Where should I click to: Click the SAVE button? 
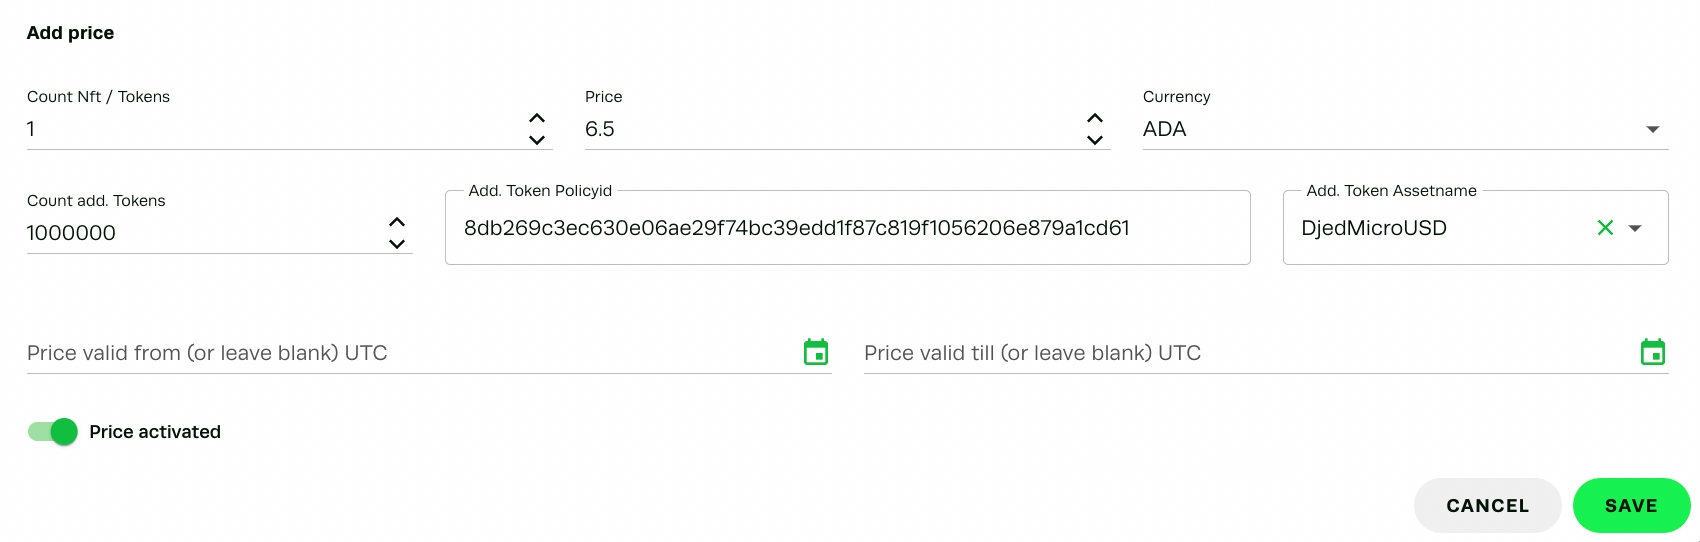(x=1631, y=506)
